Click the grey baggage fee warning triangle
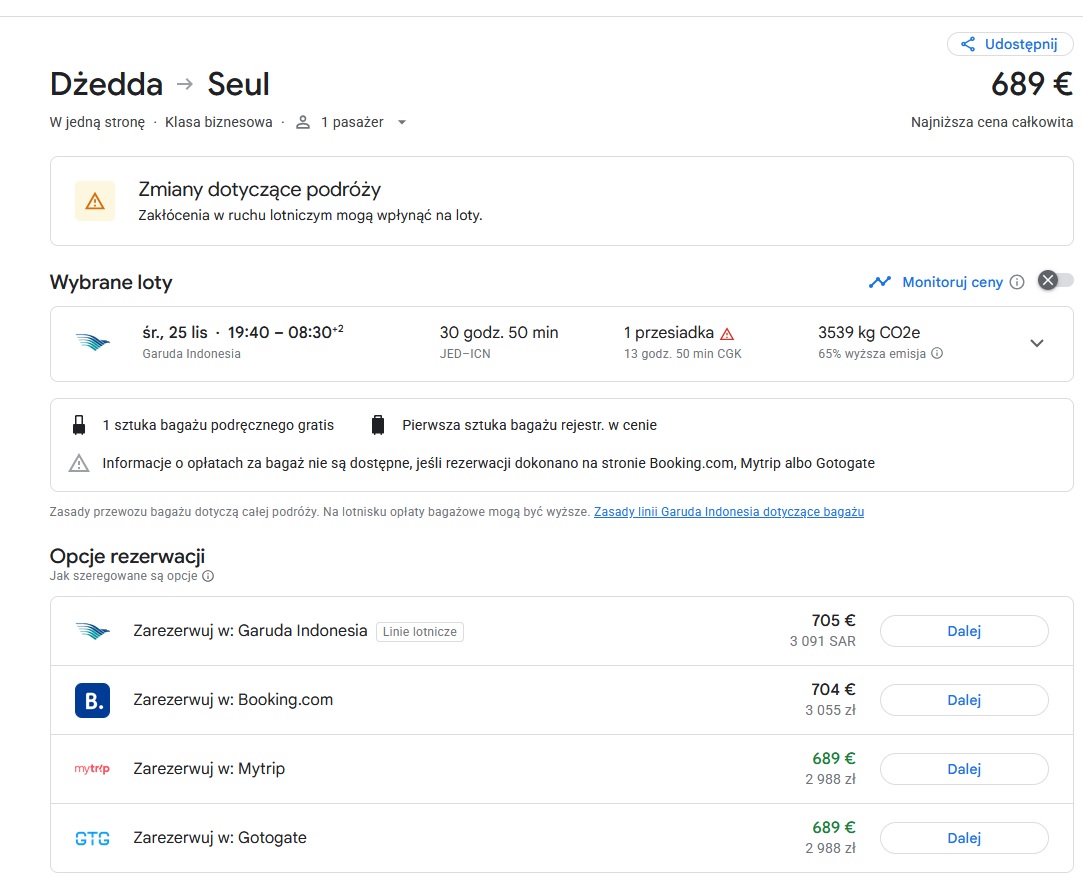Image resolution: width=1083 pixels, height=874 pixels. coord(79,463)
